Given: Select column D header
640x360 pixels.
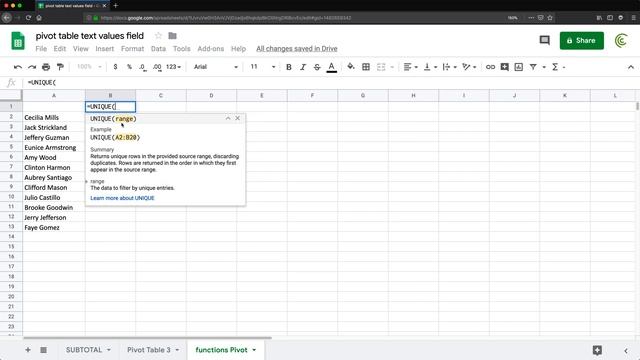Looking at the screenshot, I should coord(211,96).
